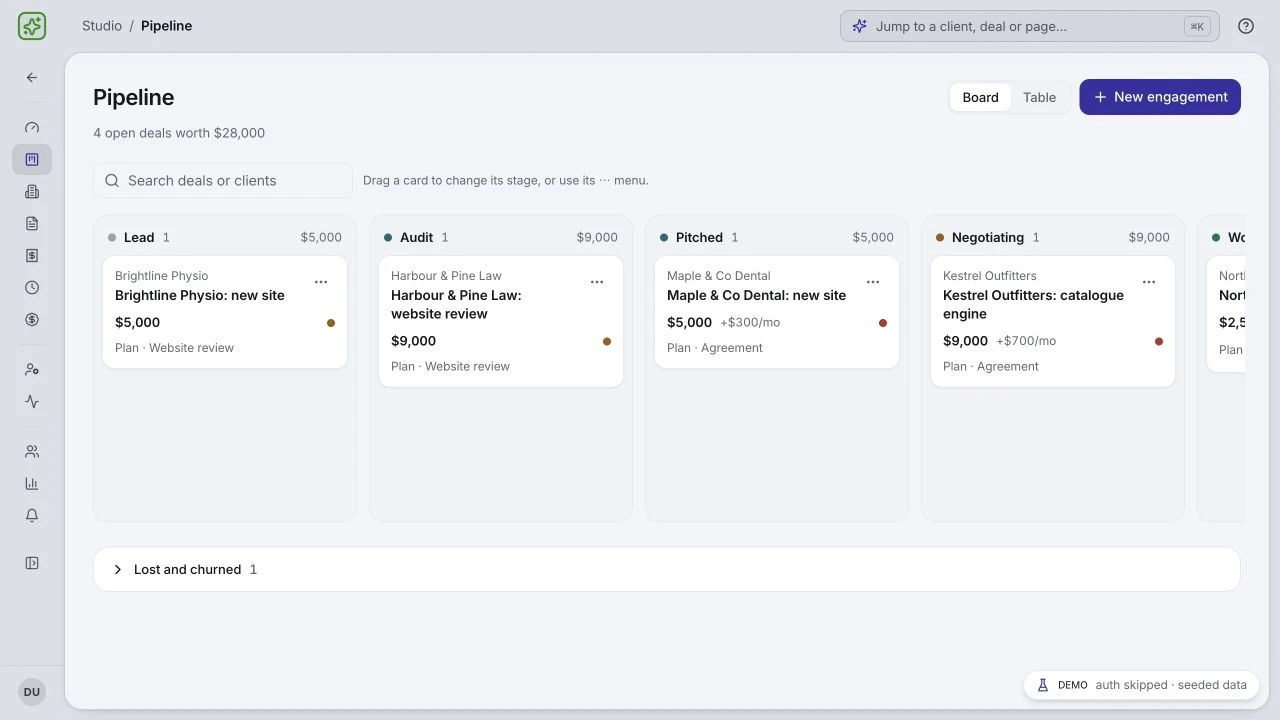
Task: Click the "auth skipped · seeded data" text
Action: (1171, 685)
